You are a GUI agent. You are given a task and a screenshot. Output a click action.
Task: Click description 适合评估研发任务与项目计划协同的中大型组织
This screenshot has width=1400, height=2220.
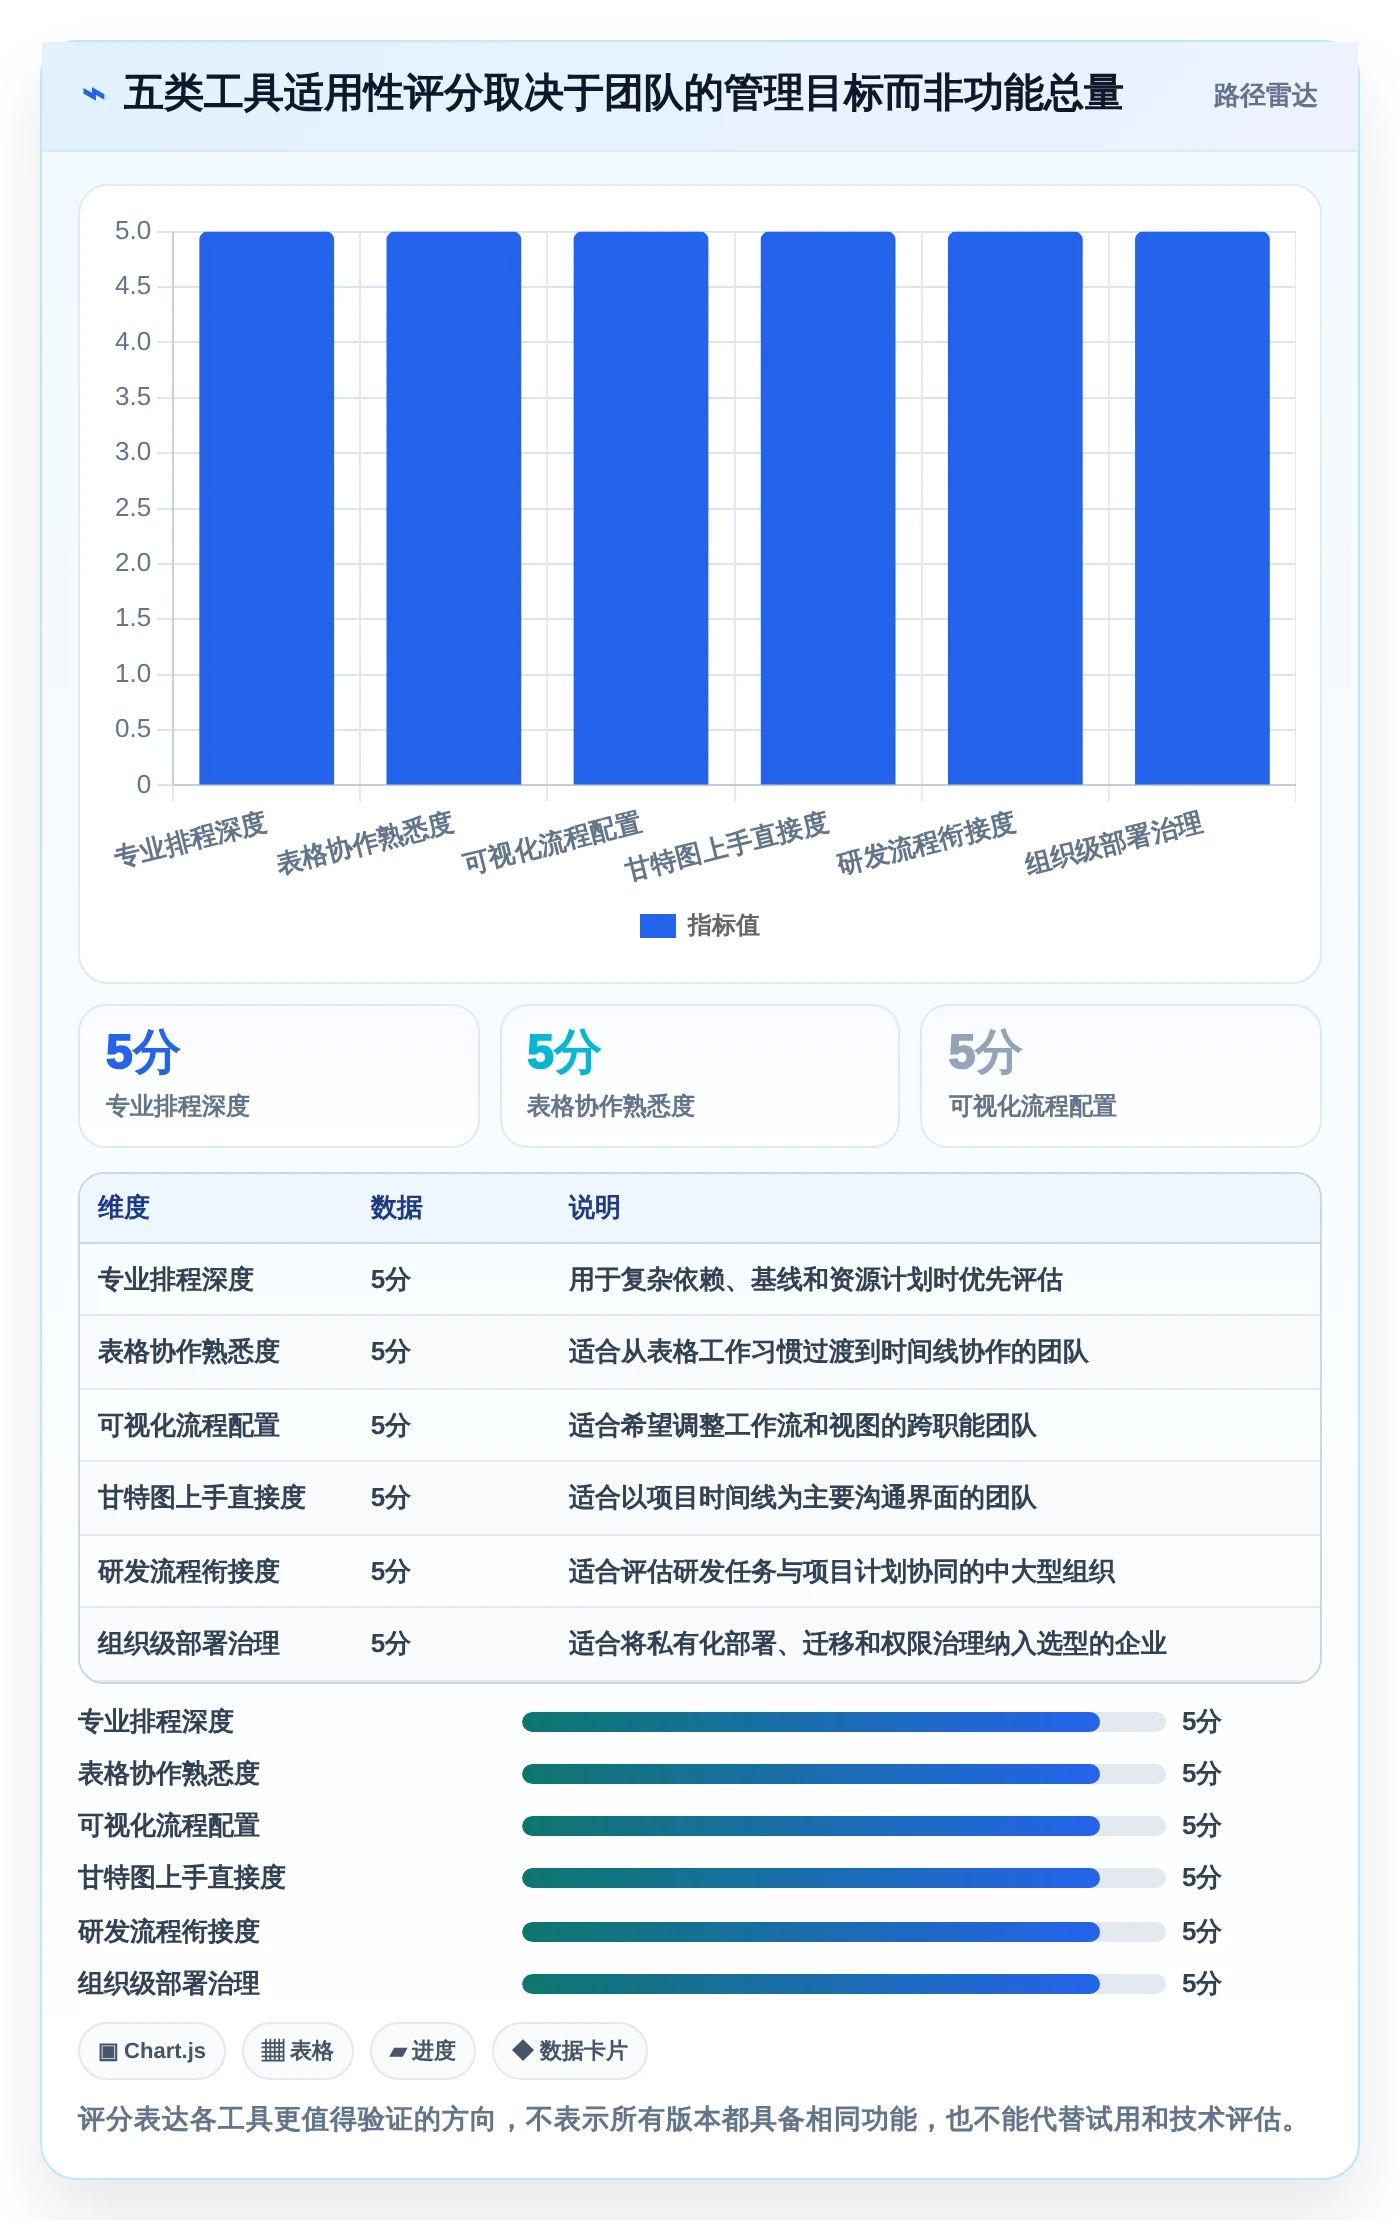click(841, 1572)
